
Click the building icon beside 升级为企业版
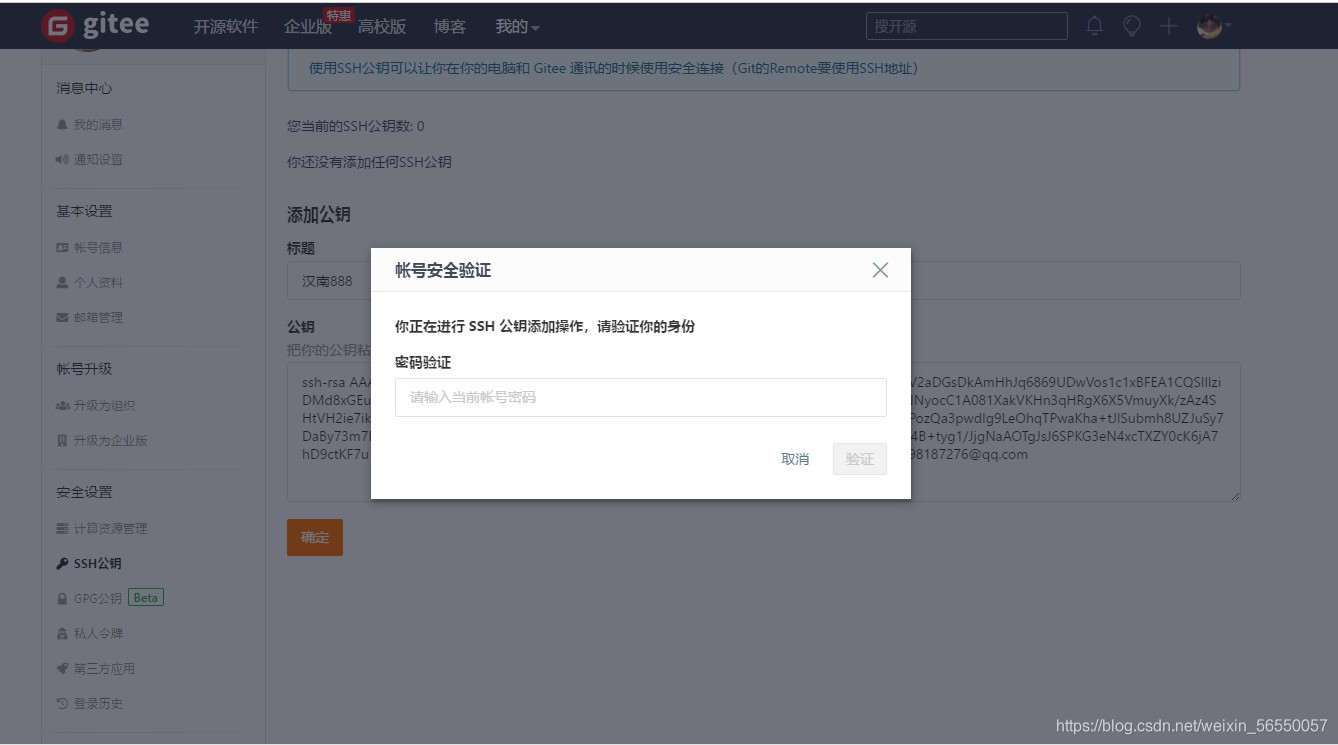tap(62, 440)
